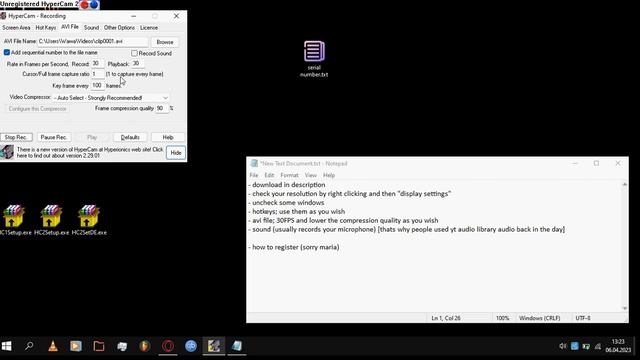Open Opera browser on taskbar
The width and height of the screenshot is (640, 360).
coord(168,346)
